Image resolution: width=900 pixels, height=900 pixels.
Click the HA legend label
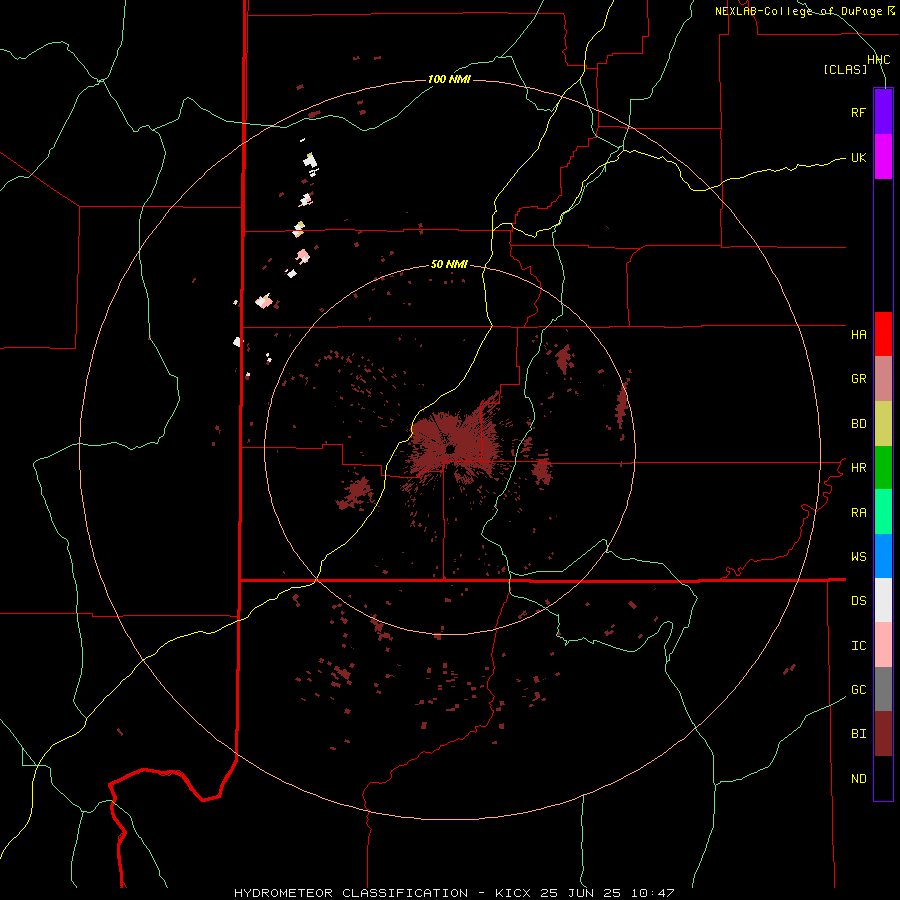(858, 334)
